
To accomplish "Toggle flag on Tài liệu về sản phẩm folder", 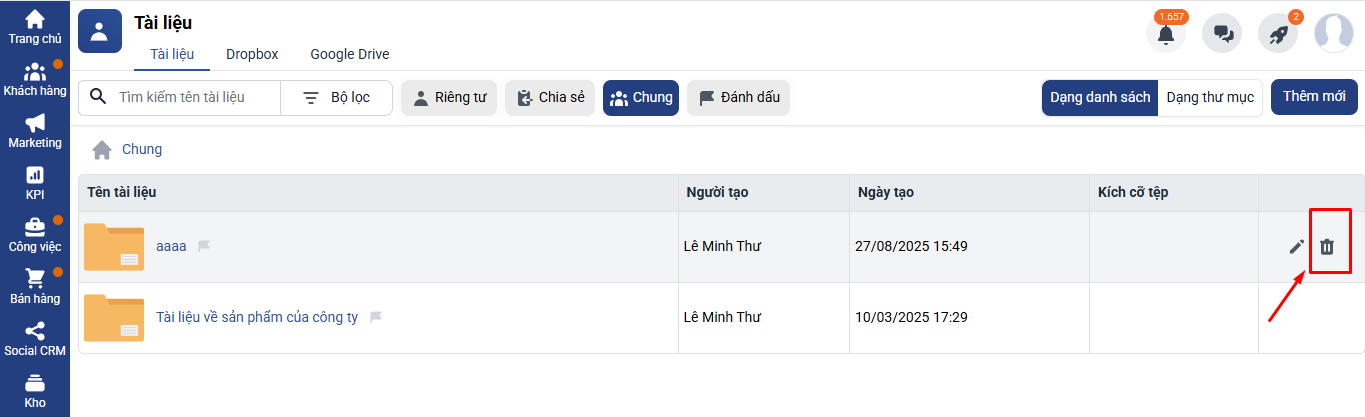I will point(376,317).
